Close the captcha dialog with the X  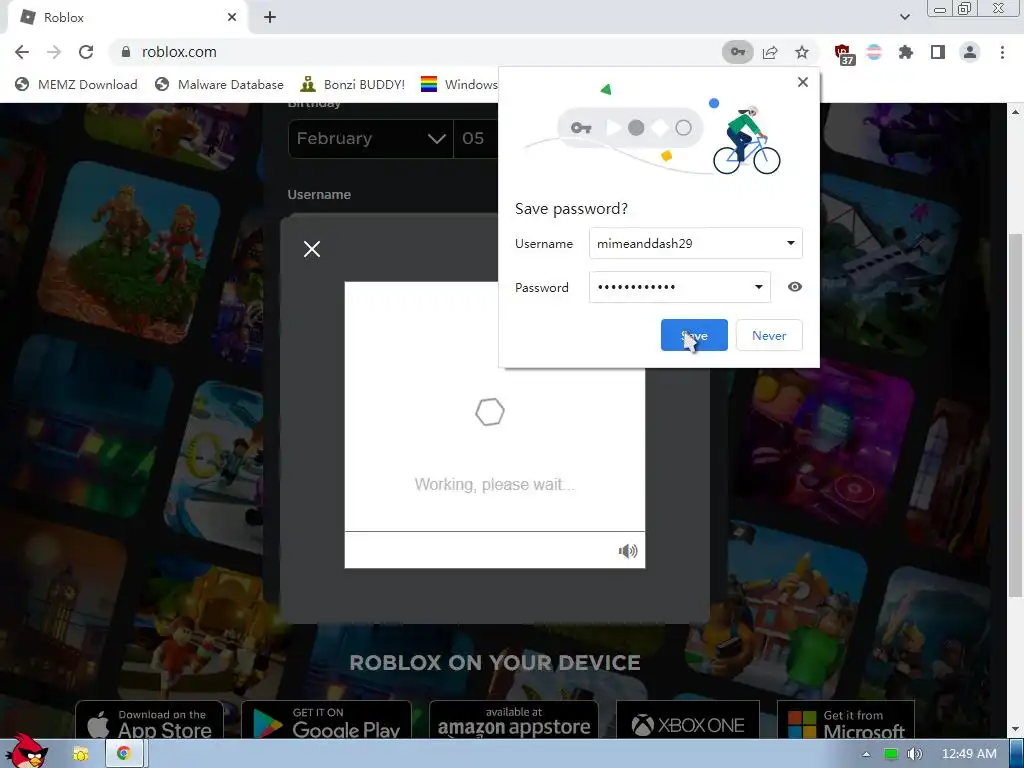(312, 249)
